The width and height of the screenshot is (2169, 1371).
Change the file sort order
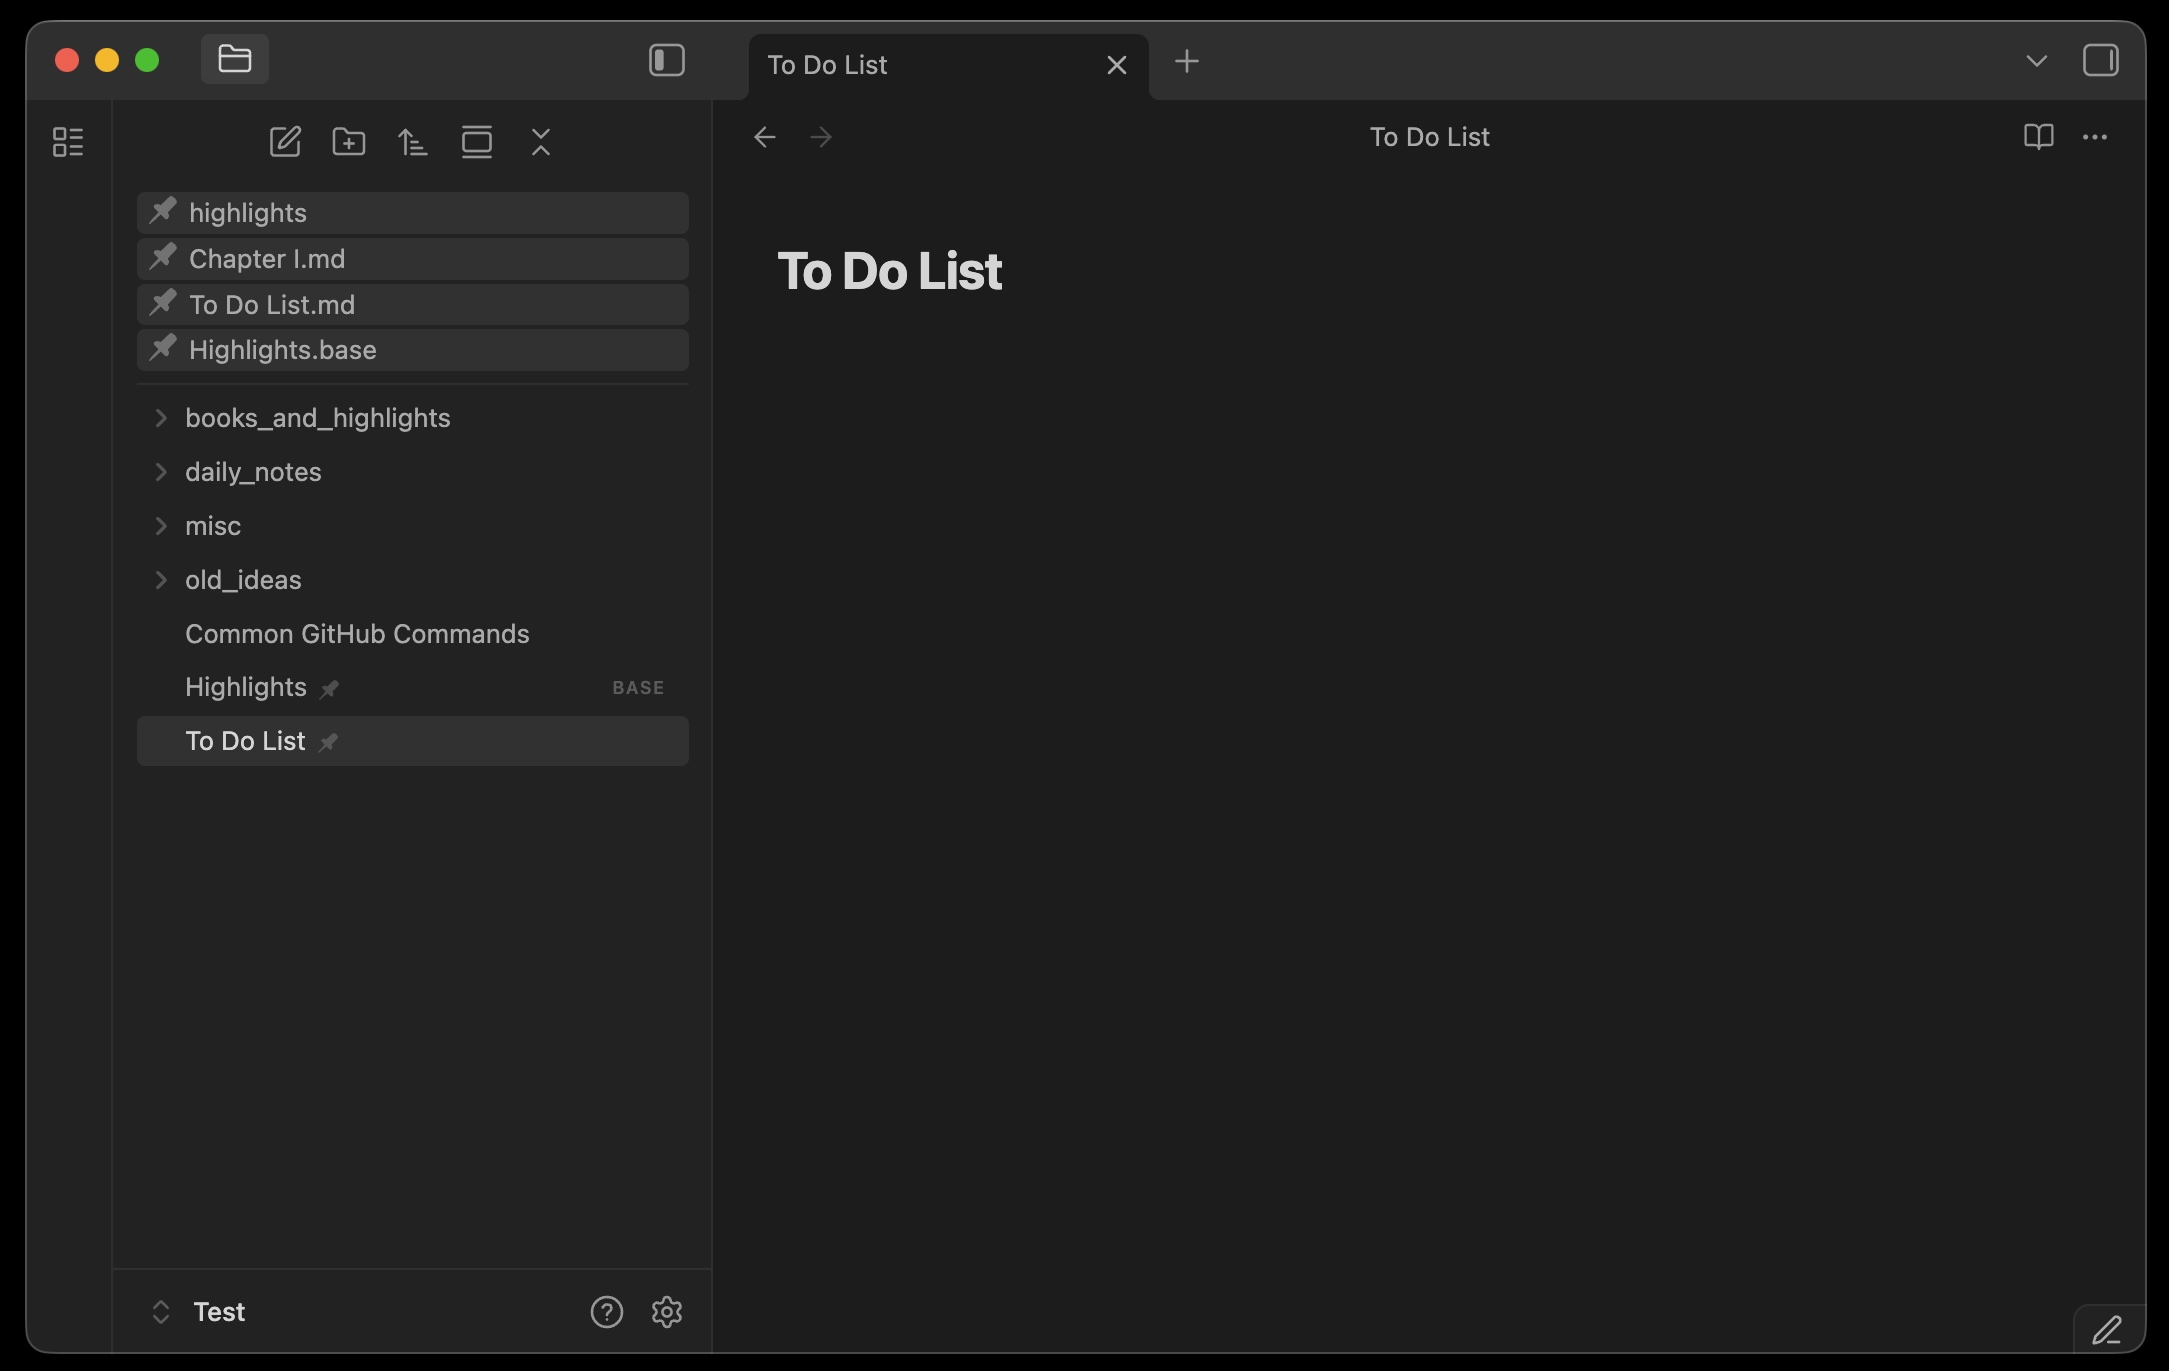[x=413, y=142]
